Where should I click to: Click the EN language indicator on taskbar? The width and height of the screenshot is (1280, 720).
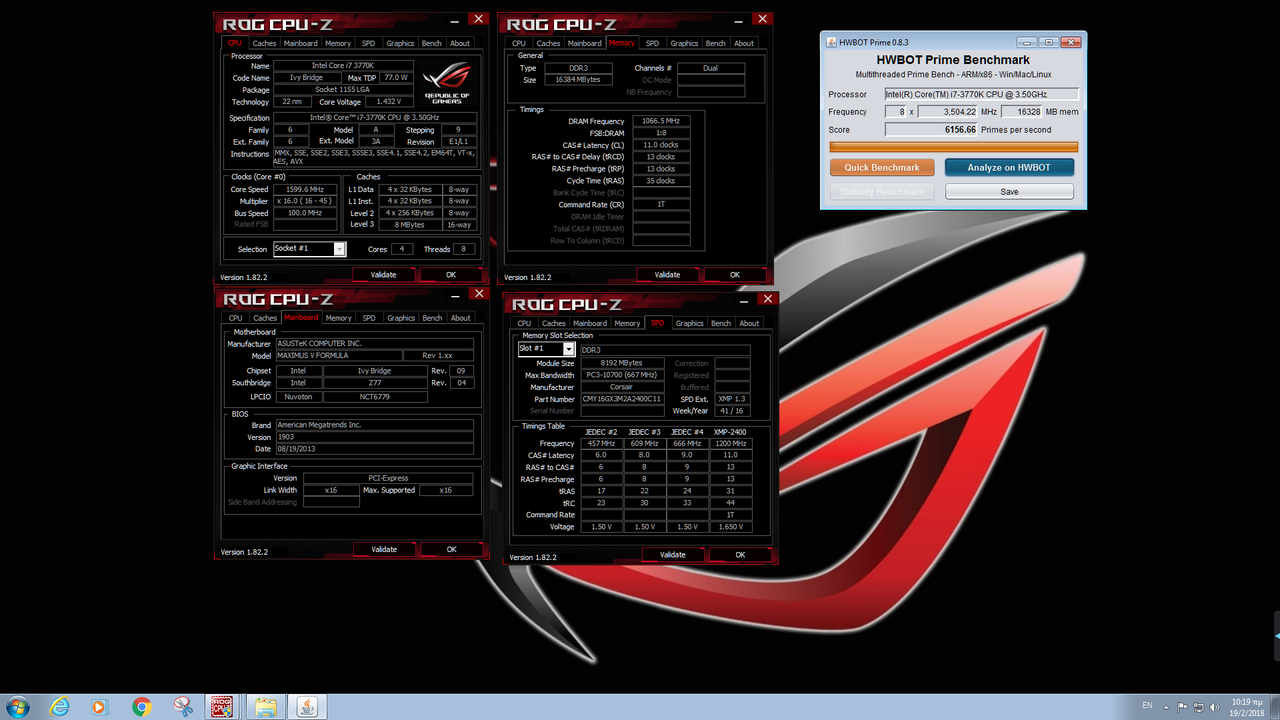pos(1147,707)
